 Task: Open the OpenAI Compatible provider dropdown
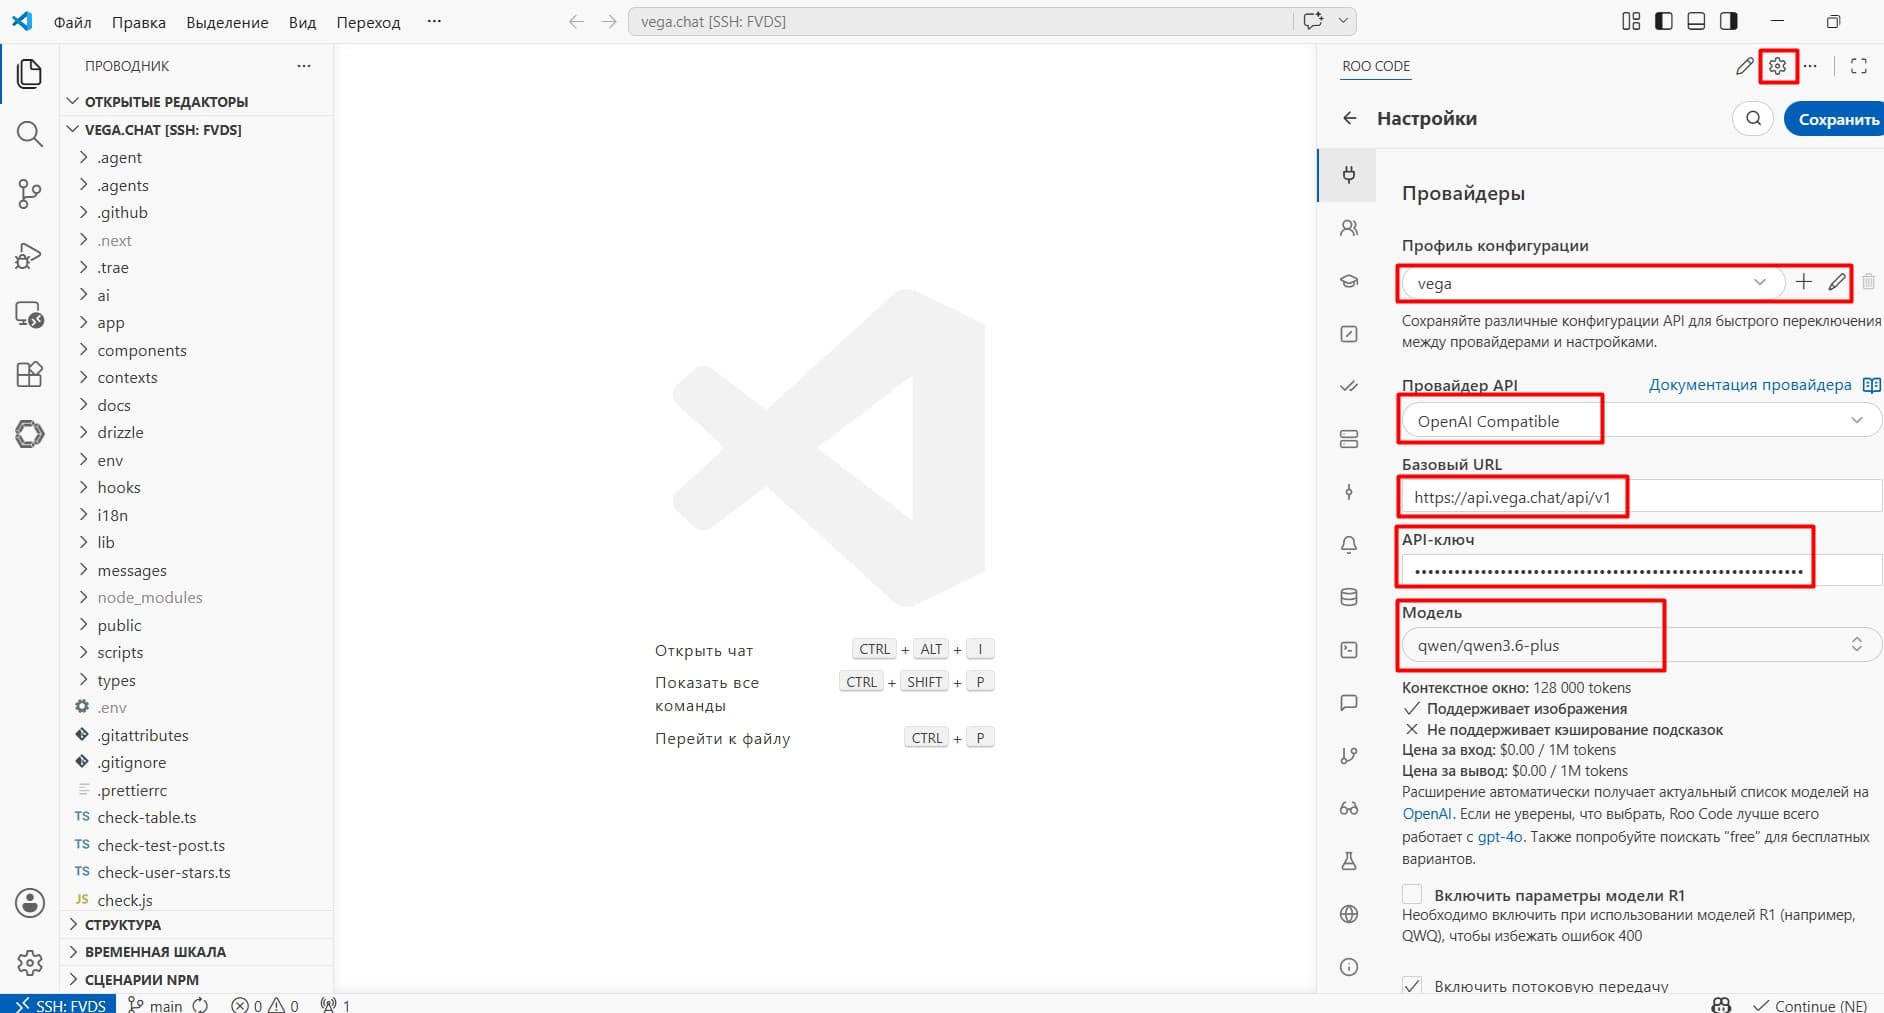[1641, 421]
